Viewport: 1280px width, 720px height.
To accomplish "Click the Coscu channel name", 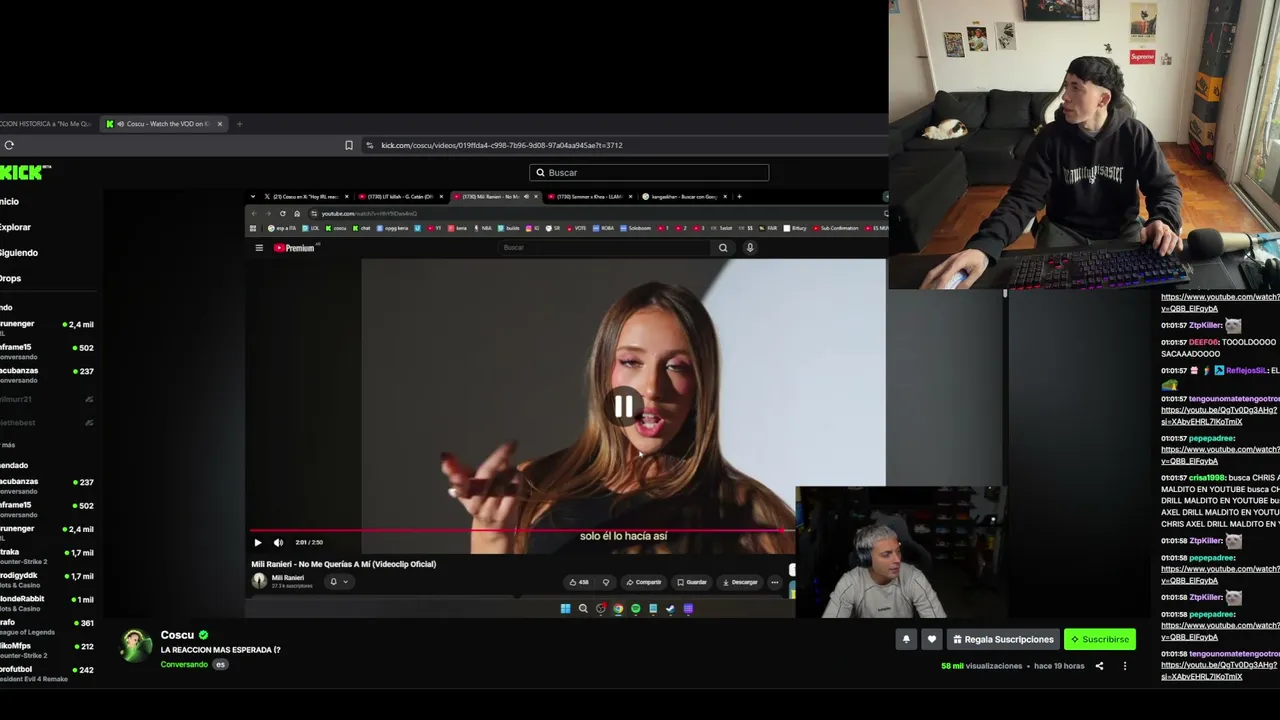I will [x=177, y=635].
